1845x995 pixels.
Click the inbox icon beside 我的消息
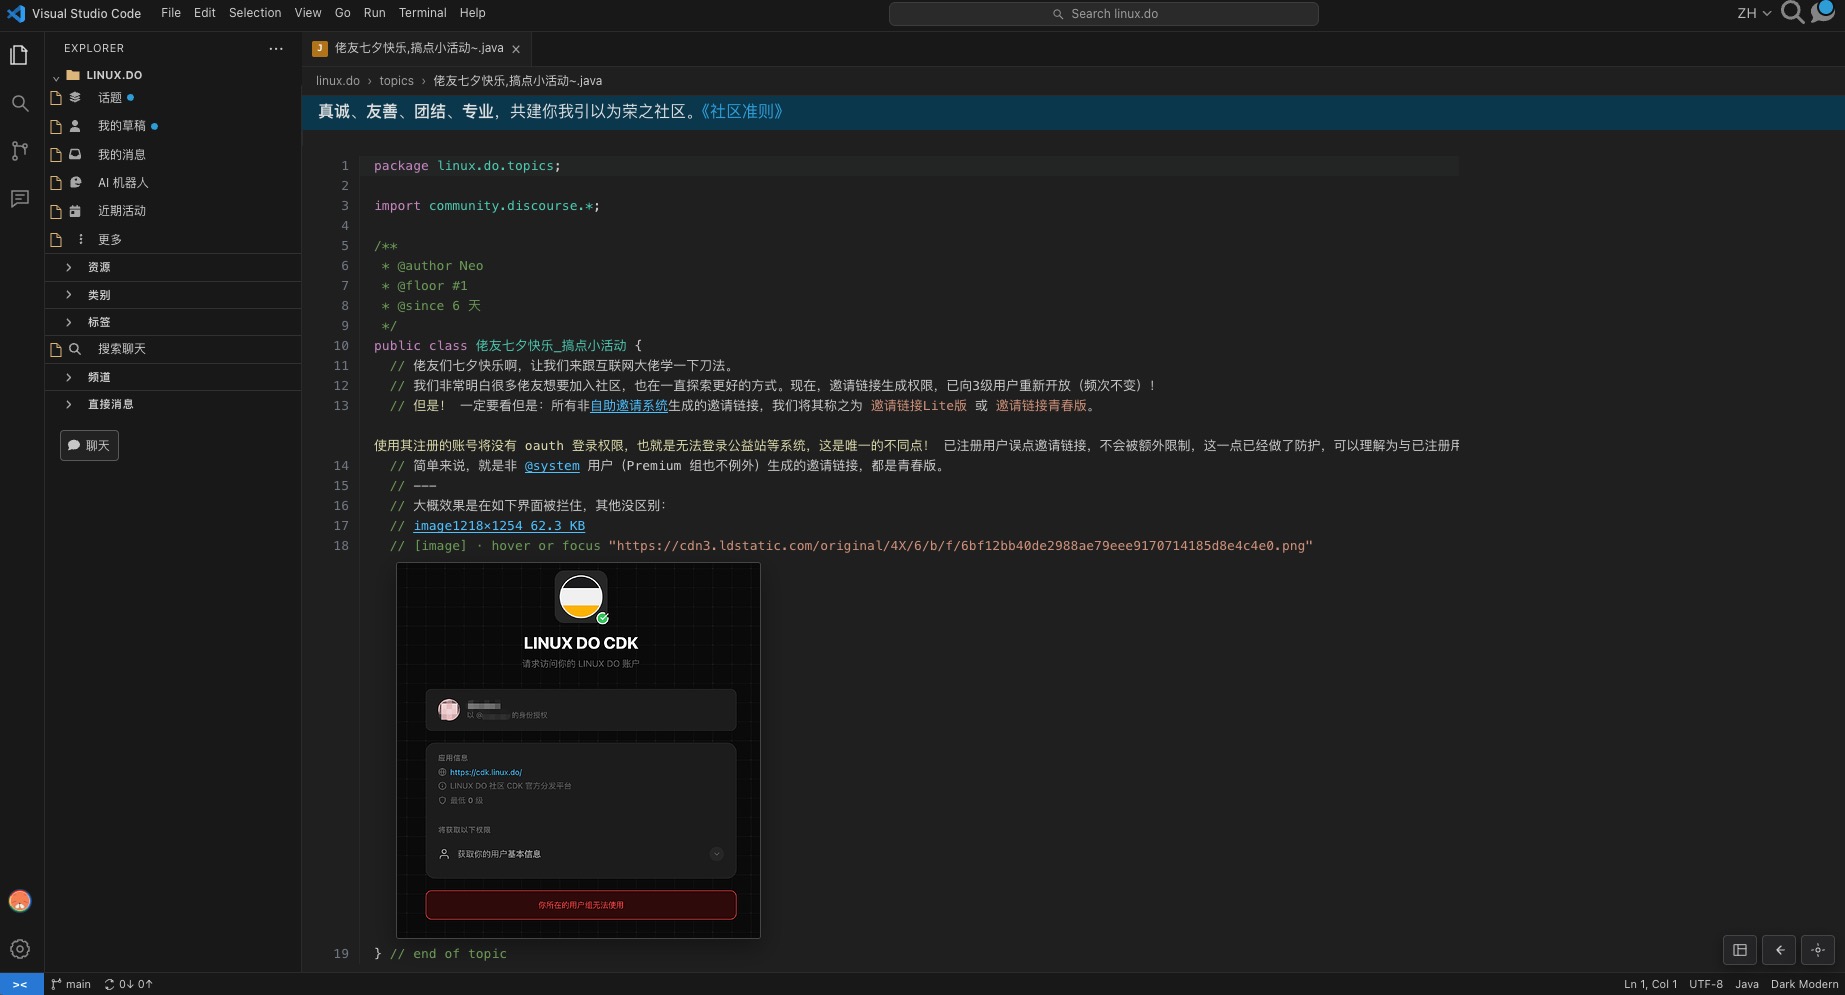point(75,154)
